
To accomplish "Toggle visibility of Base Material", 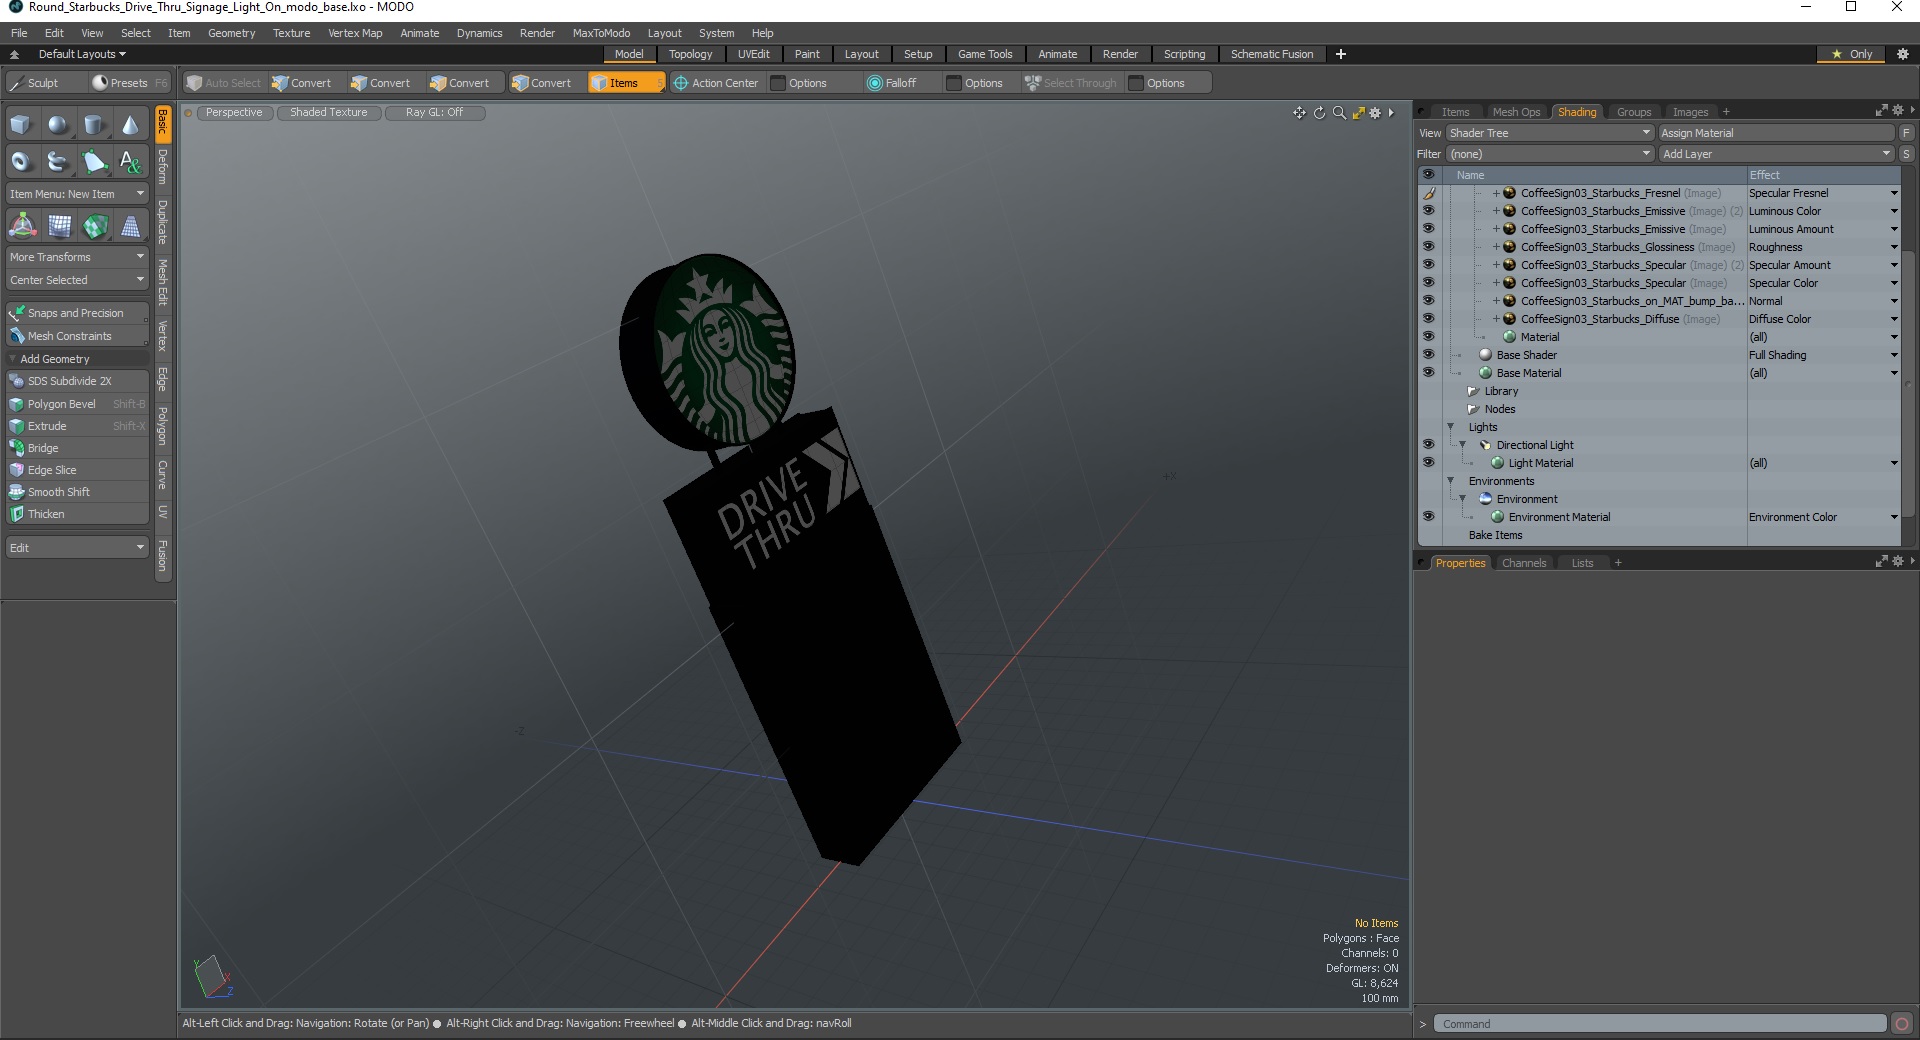I will coord(1428,373).
